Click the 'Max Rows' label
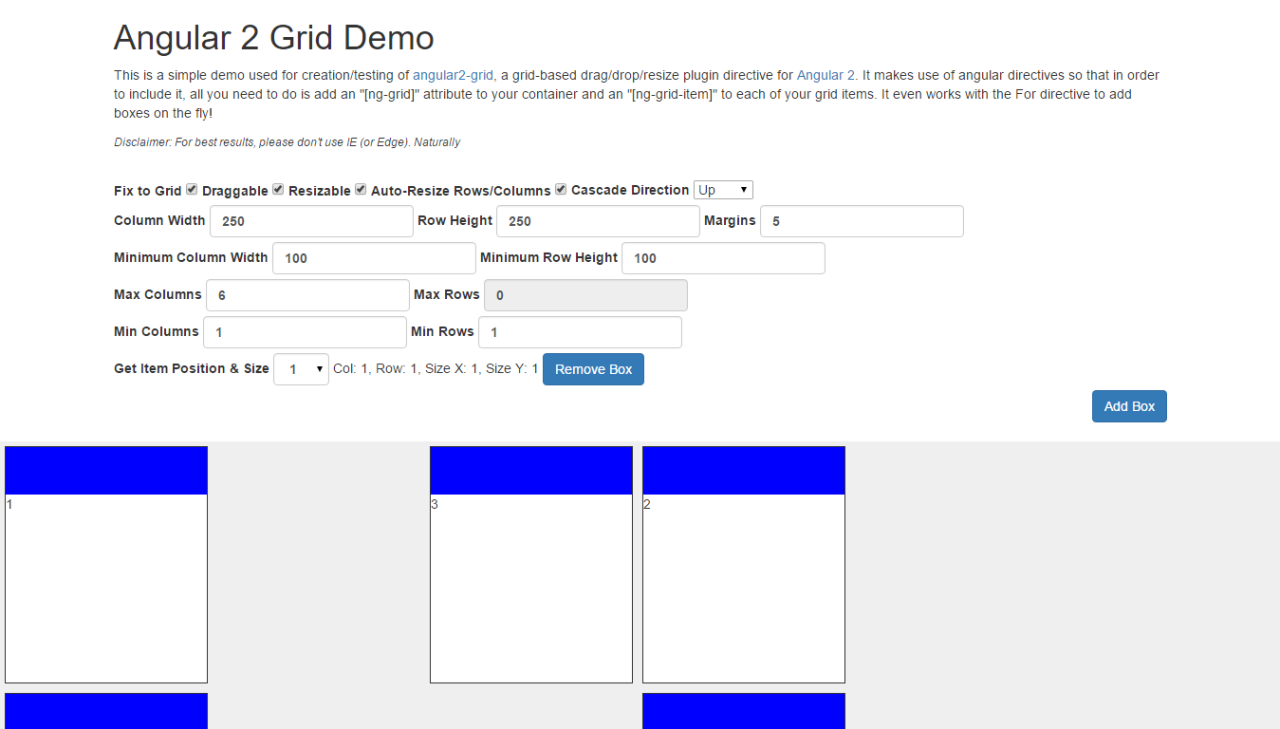Image resolution: width=1280 pixels, height=729 pixels. click(x=447, y=295)
